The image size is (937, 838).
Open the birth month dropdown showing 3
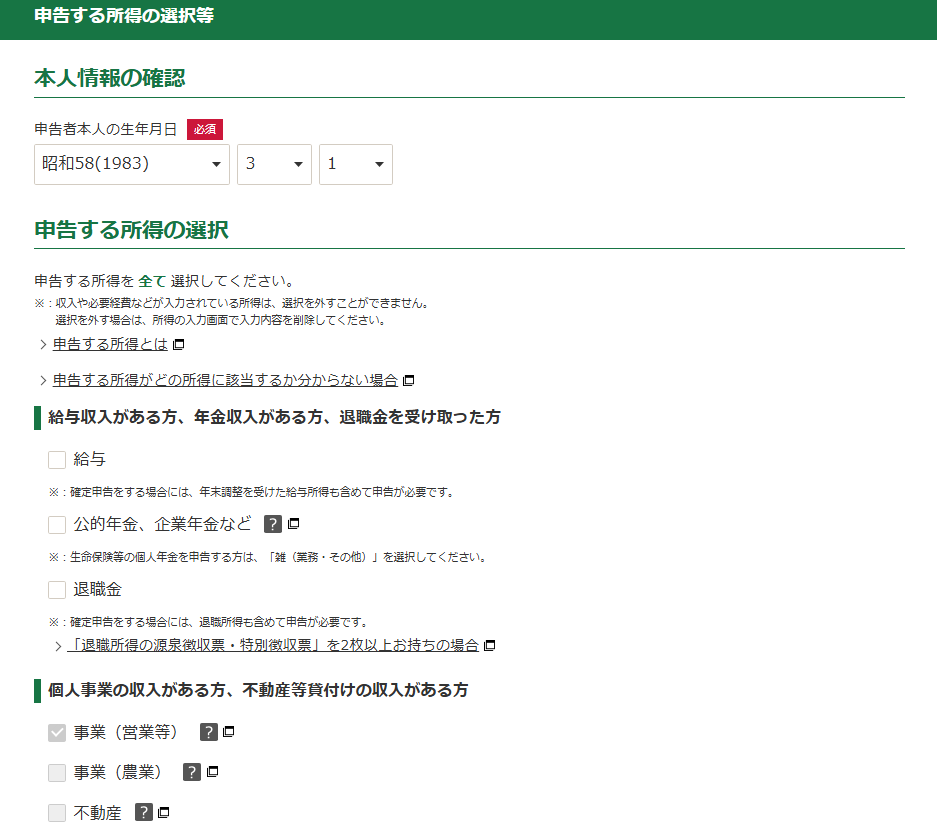coord(274,164)
